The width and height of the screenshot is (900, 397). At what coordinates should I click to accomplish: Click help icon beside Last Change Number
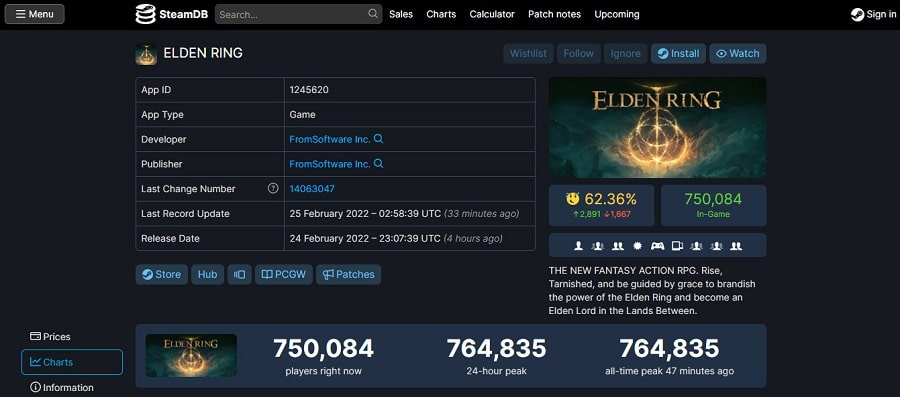(x=273, y=188)
